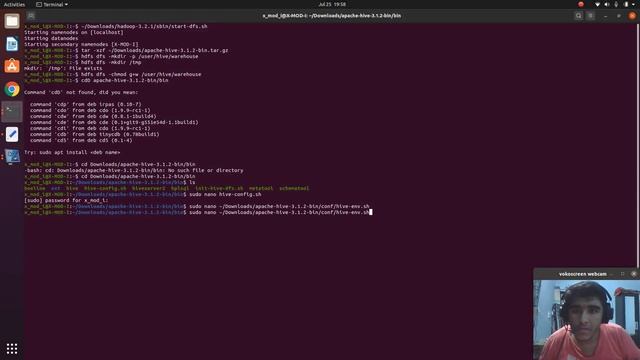Click the ls output listing line

tap(167, 188)
